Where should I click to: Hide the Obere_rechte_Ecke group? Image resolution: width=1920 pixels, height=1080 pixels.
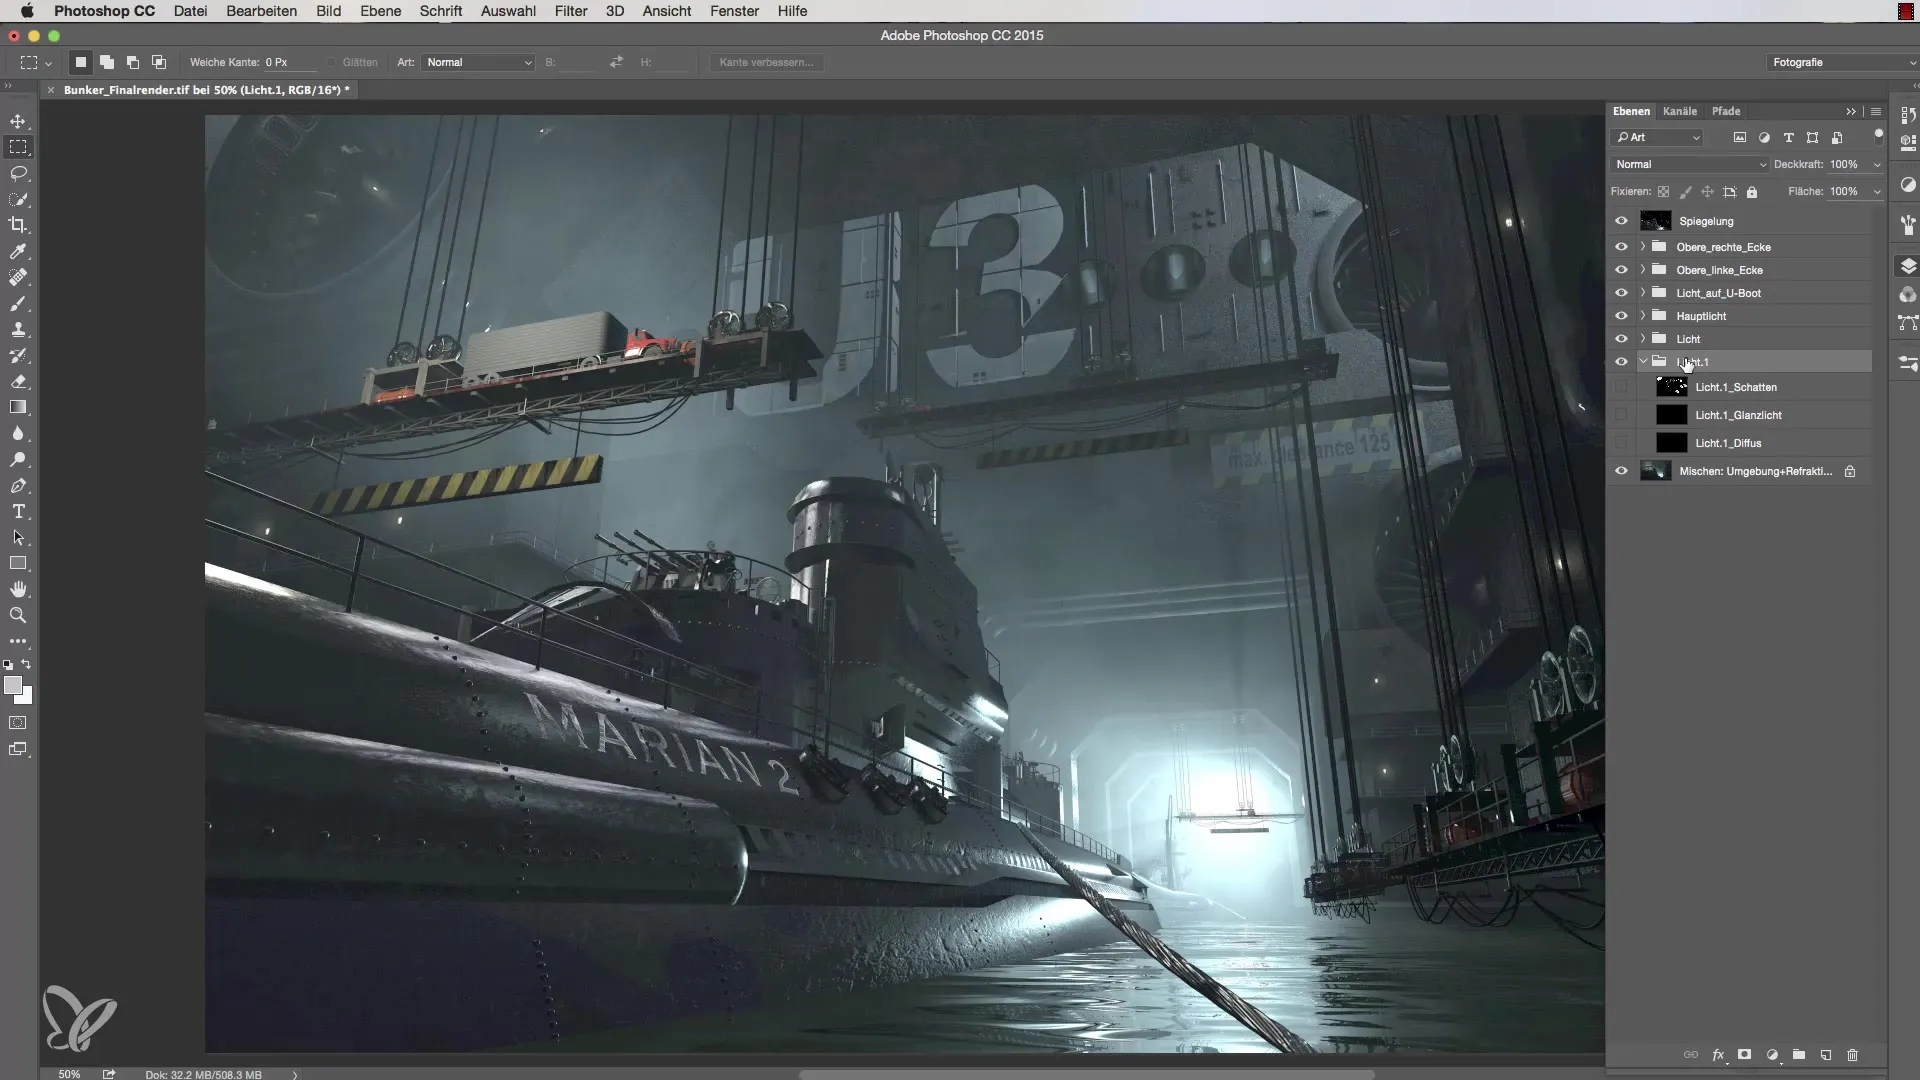click(1621, 247)
